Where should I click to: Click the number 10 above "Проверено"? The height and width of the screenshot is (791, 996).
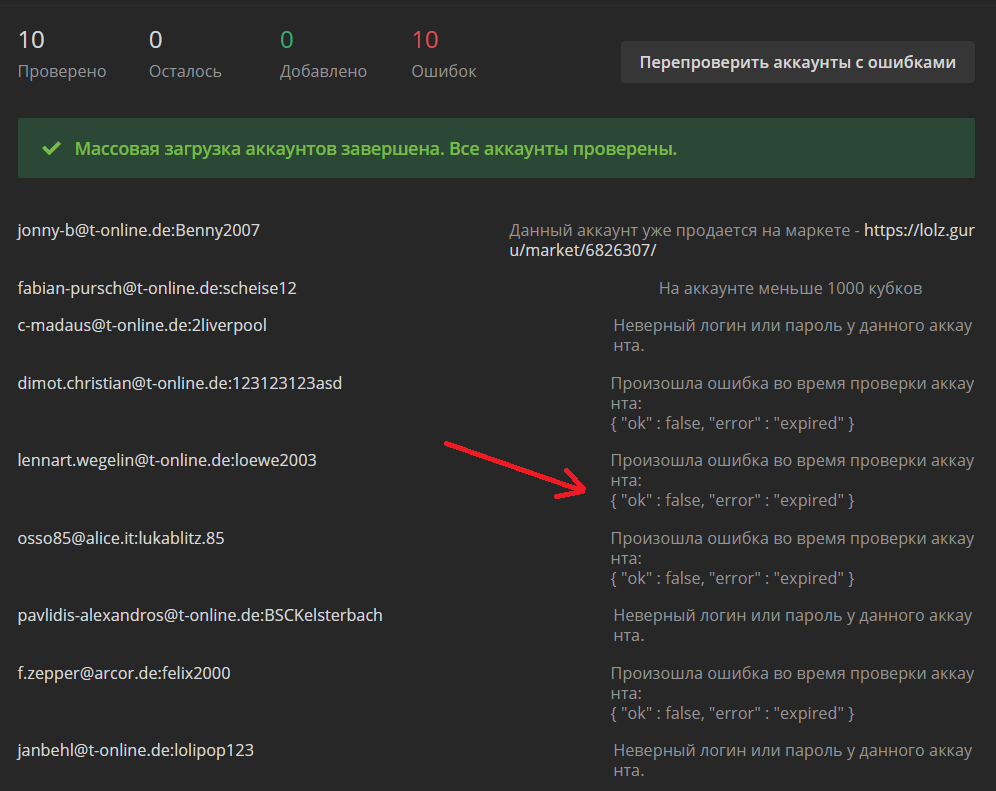(x=31, y=40)
